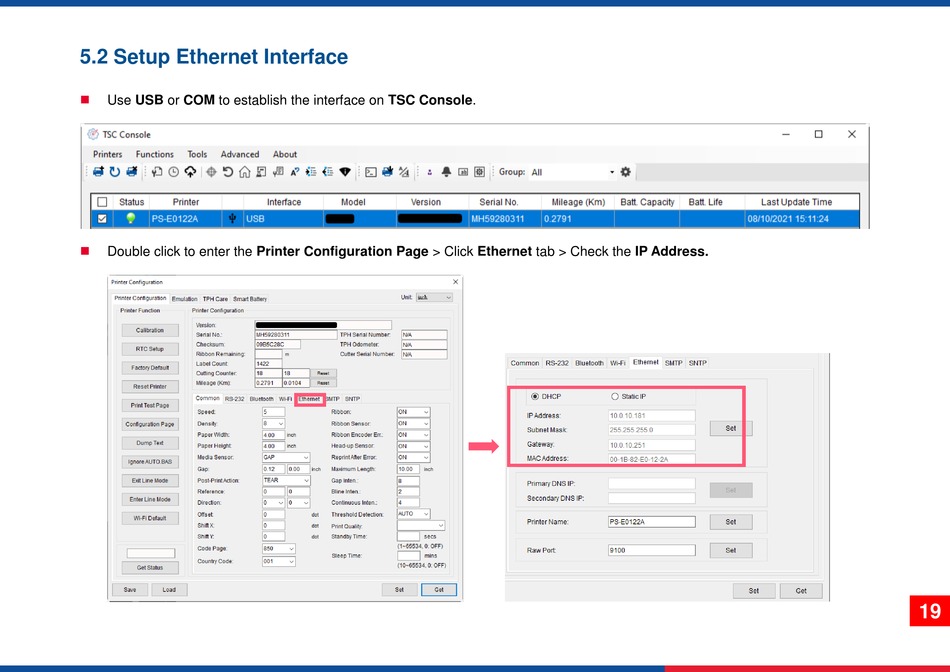Open the Reprint After Error dropdown
This screenshot has width=950, height=672.
[x=413, y=457]
